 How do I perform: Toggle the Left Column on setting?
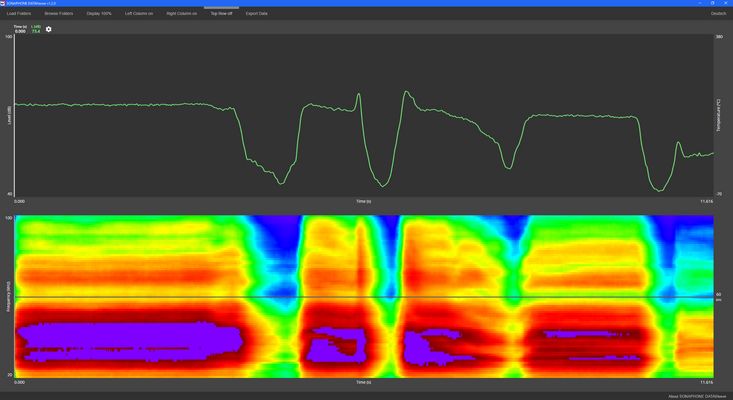point(139,14)
